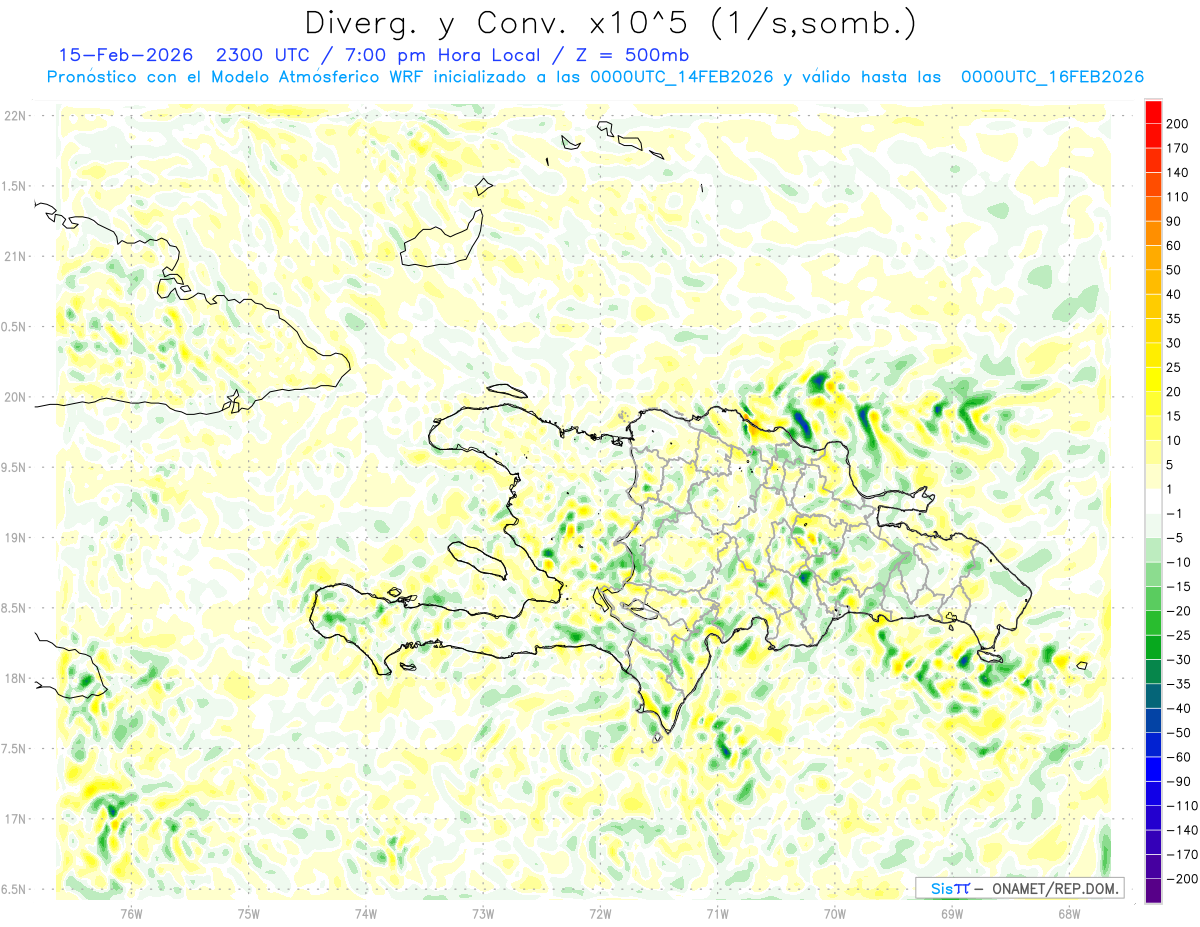Click the positive '40' colorbar label
This screenshot has height=927, width=1200.
(1175, 295)
